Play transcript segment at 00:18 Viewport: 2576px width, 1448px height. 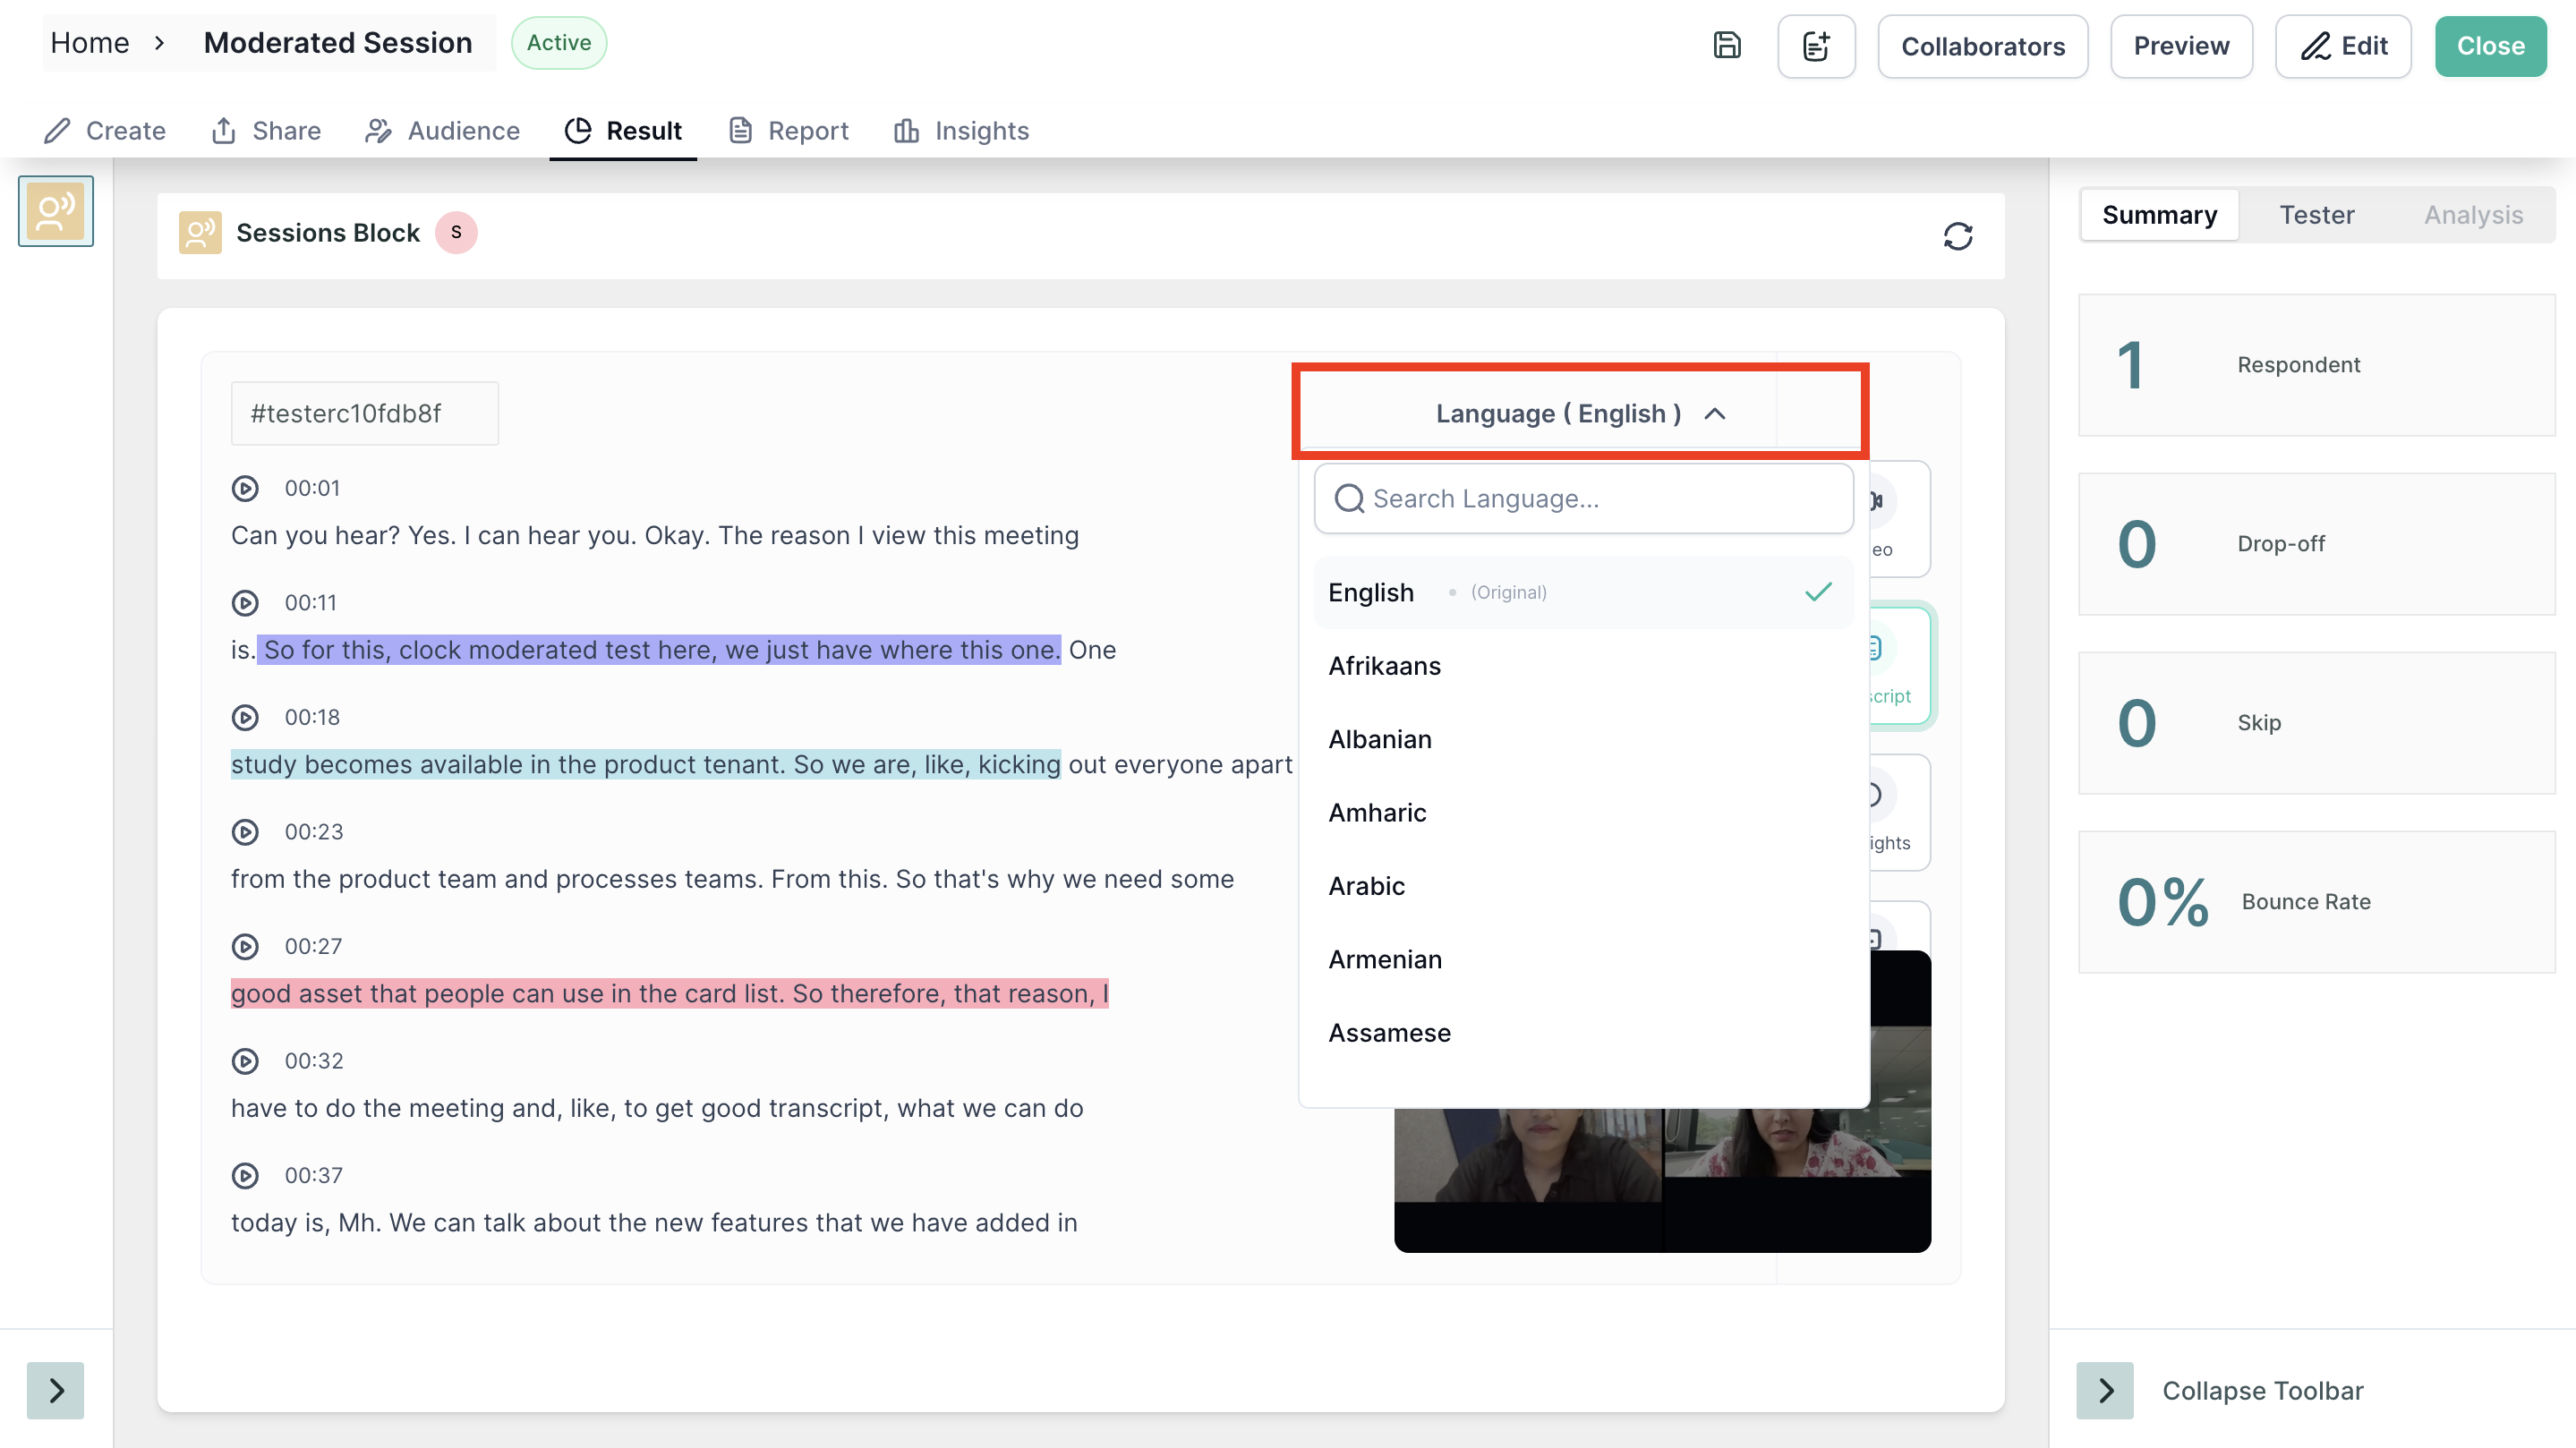(245, 717)
